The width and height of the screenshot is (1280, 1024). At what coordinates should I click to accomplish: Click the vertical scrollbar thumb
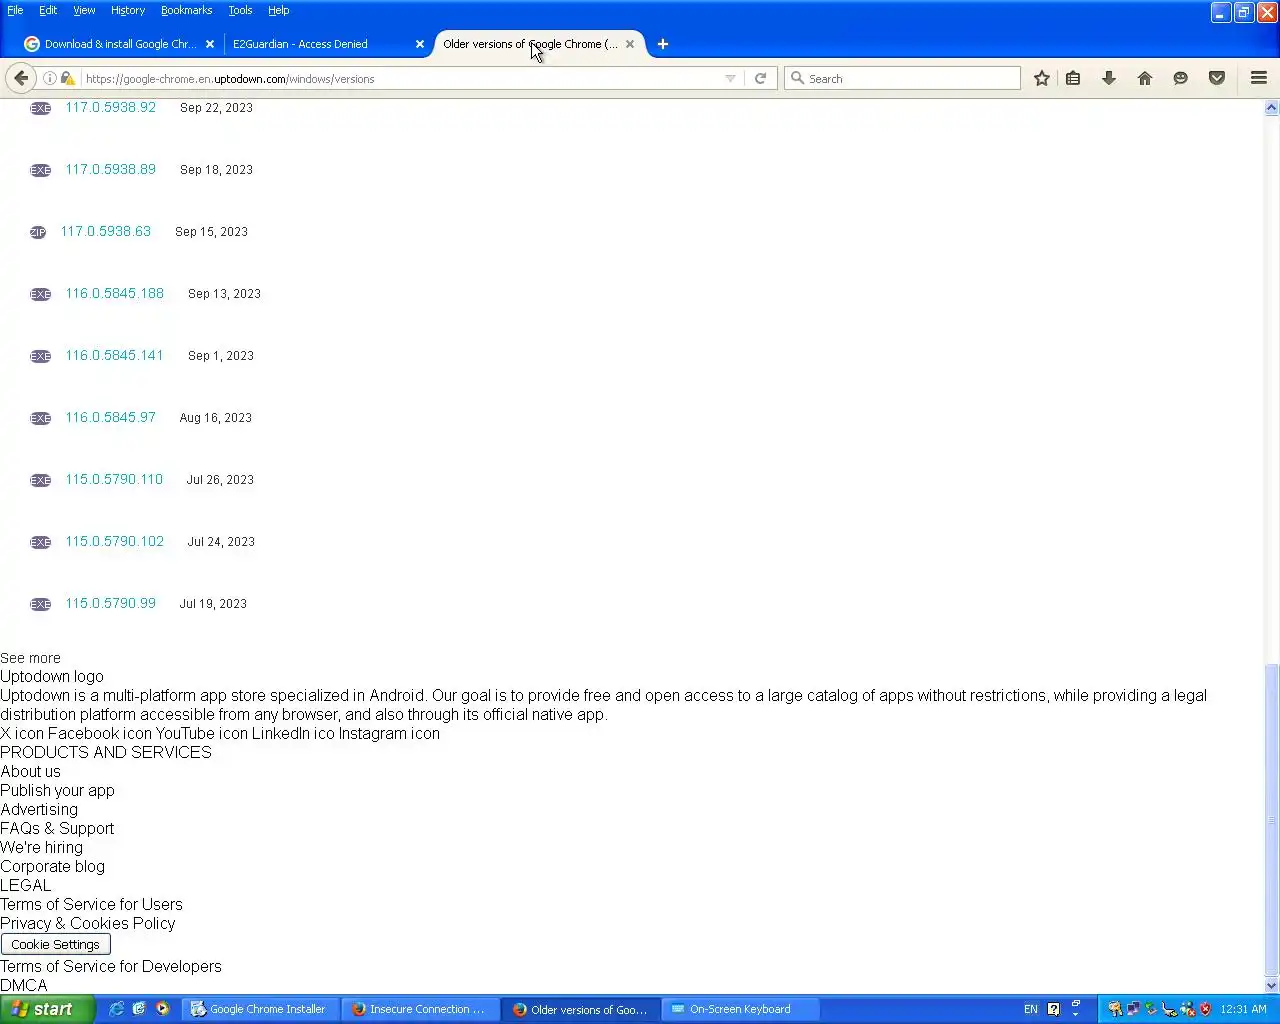[1272, 820]
